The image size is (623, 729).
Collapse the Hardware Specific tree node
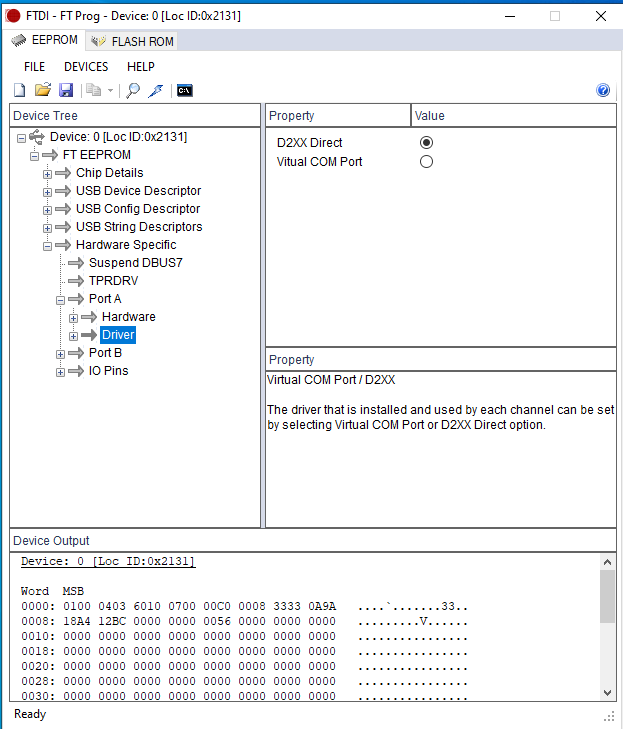click(x=47, y=246)
